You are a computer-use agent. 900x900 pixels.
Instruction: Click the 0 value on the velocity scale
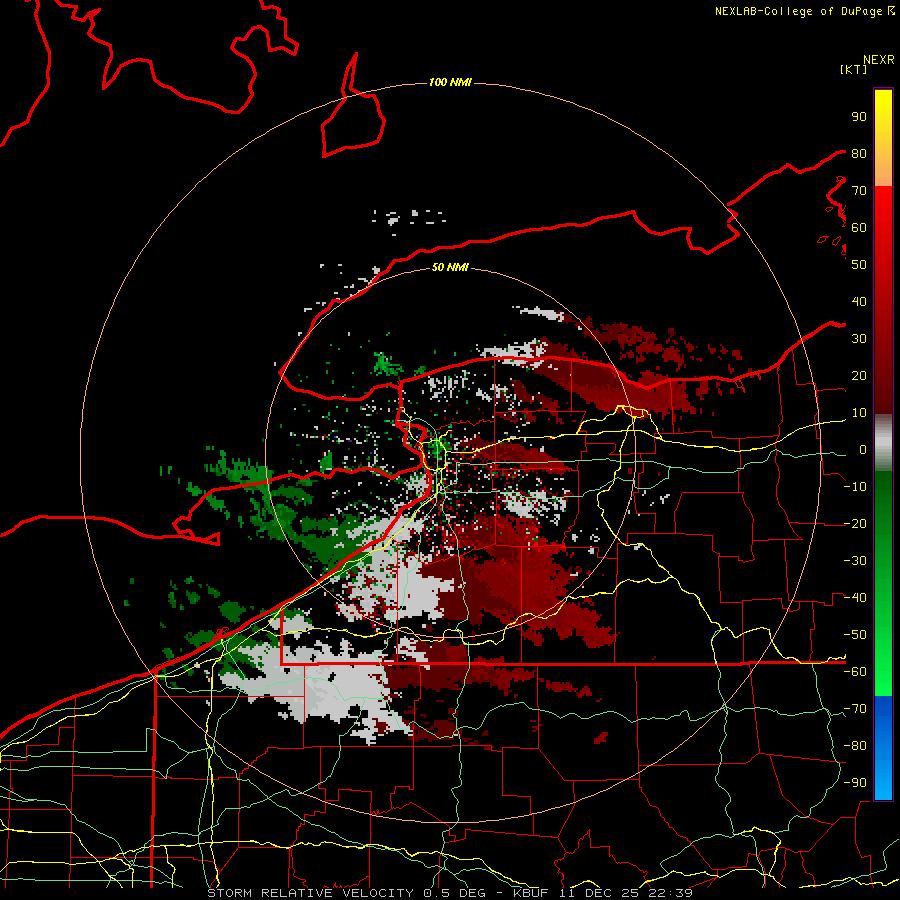coord(863,449)
